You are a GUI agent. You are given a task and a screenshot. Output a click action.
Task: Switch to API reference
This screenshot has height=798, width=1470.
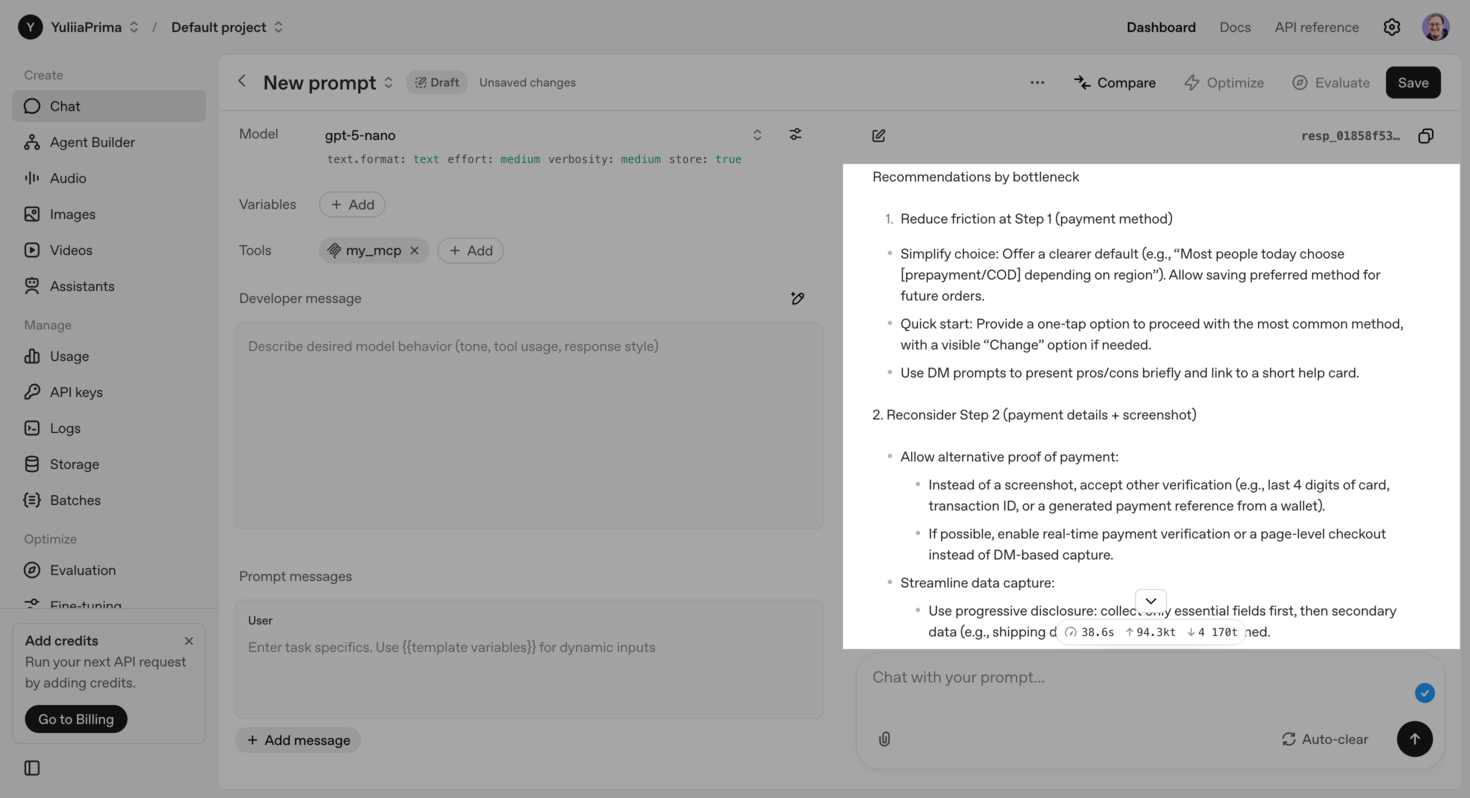coord(1316,27)
